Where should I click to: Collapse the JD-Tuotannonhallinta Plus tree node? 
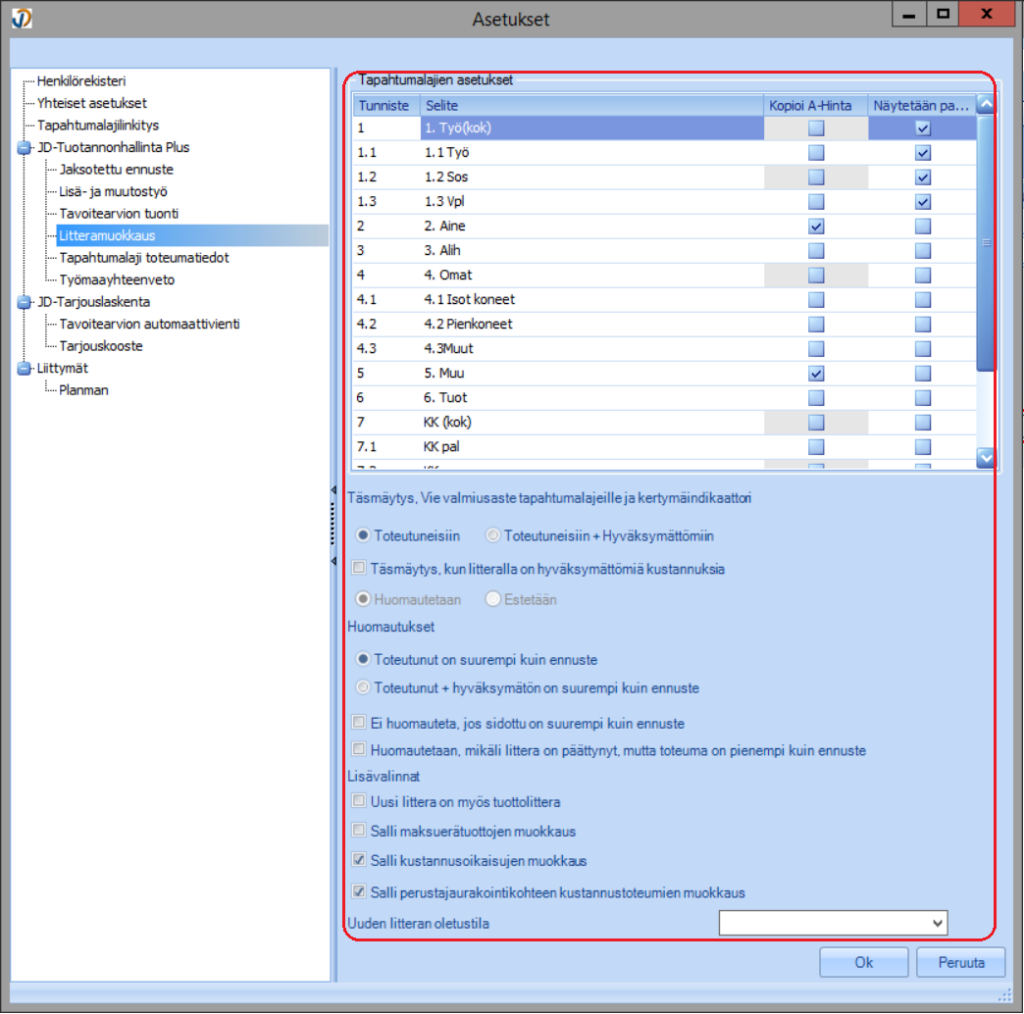[x=23, y=148]
